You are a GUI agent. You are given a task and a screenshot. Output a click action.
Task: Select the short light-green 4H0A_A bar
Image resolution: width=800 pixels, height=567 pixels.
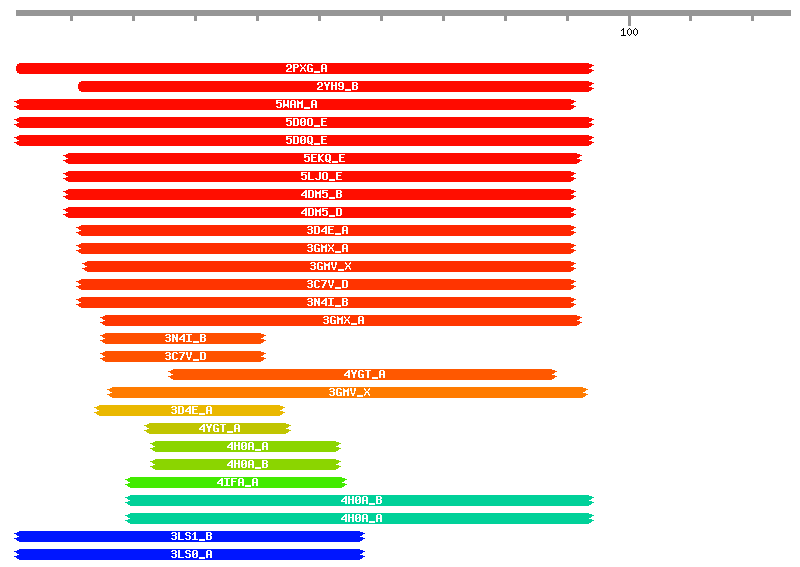pos(245,447)
